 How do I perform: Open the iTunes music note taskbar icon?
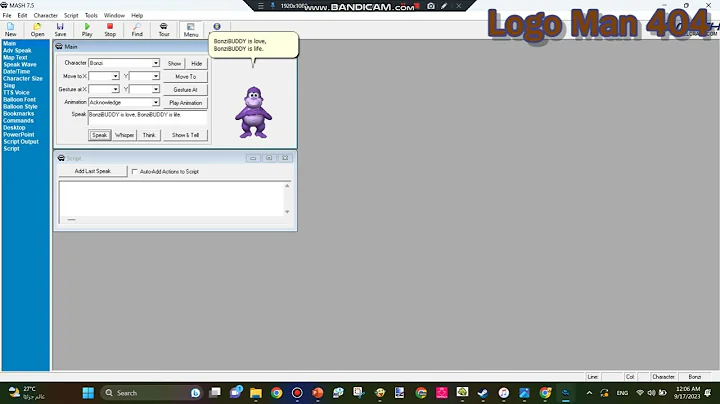coord(504,393)
